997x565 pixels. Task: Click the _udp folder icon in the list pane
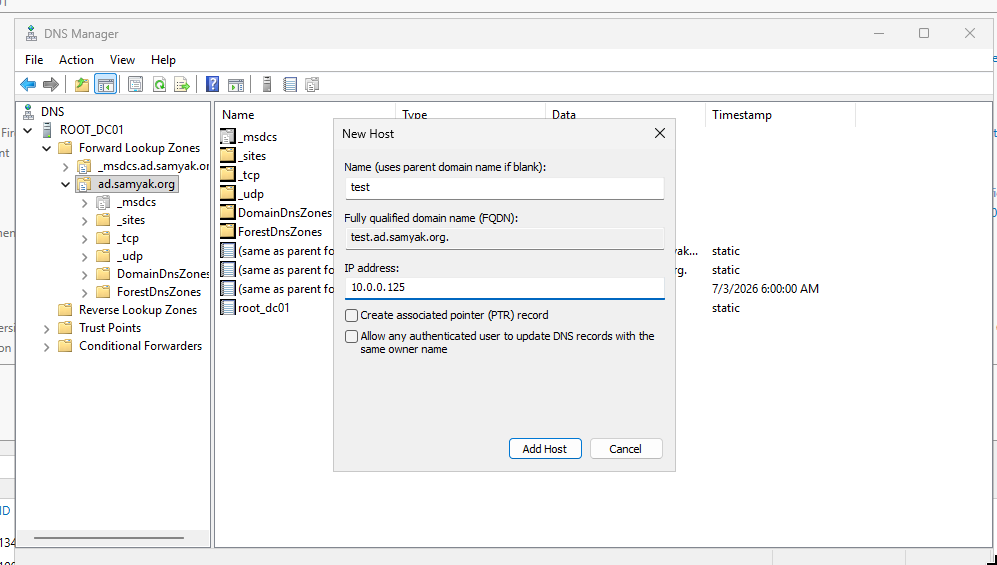tap(228, 194)
